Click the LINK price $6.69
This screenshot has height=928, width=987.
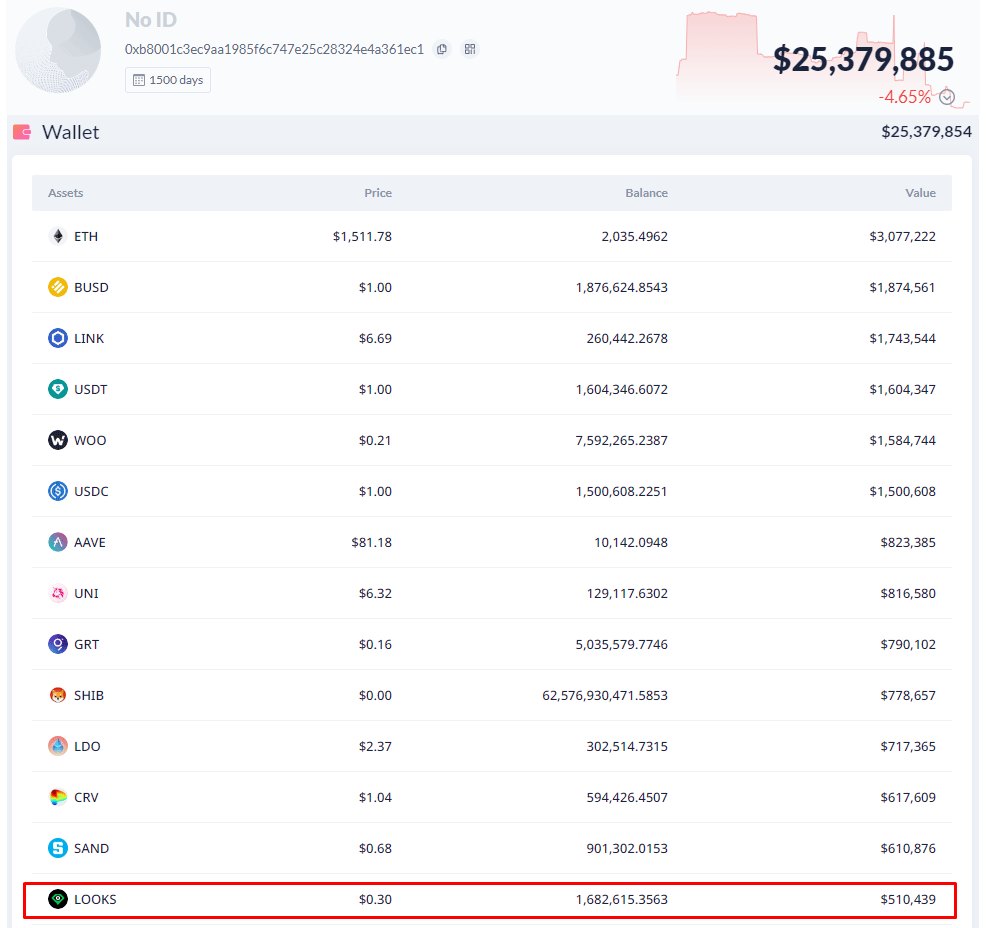pyautogui.click(x=375, y=339)
